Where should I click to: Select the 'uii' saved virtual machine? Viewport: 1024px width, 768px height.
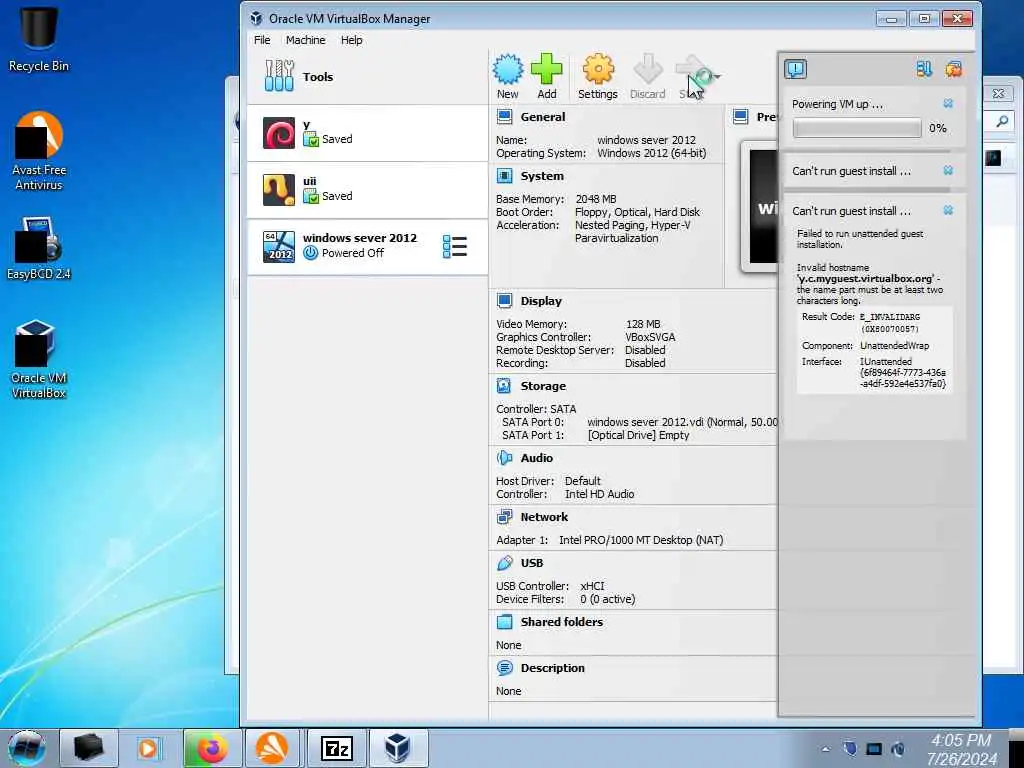click(x=367, y=189)
